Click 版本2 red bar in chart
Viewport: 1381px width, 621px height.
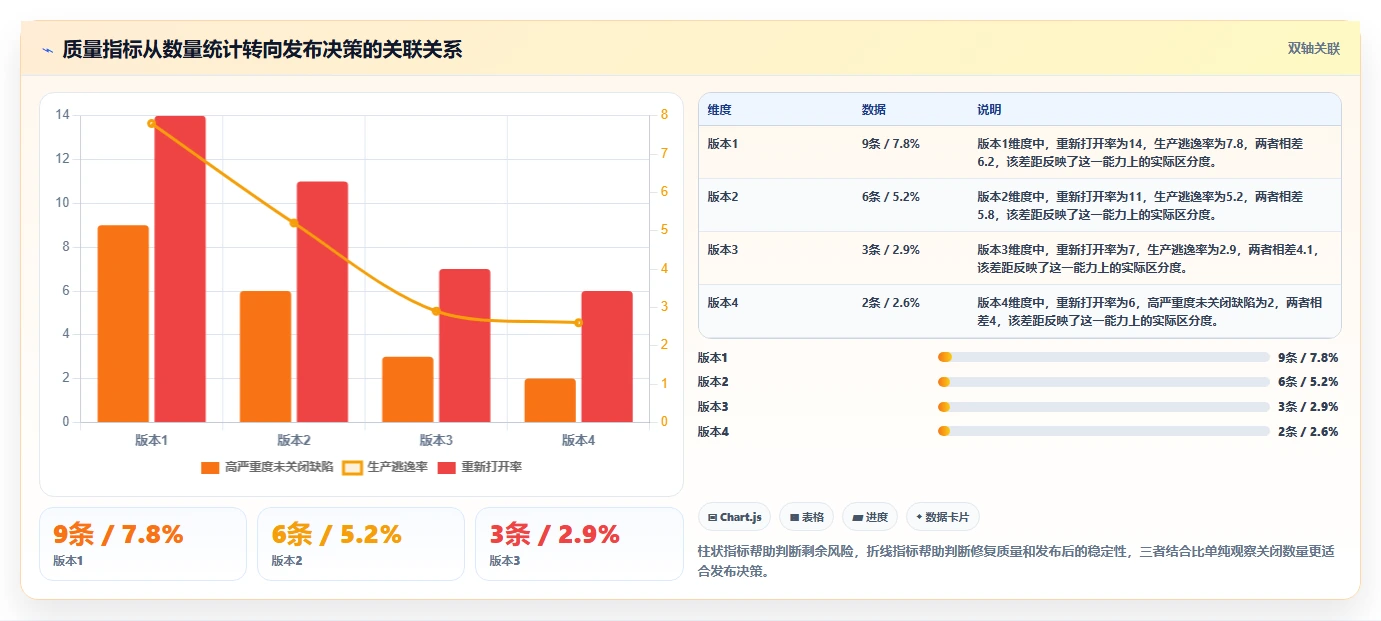(x=322, y=302)
